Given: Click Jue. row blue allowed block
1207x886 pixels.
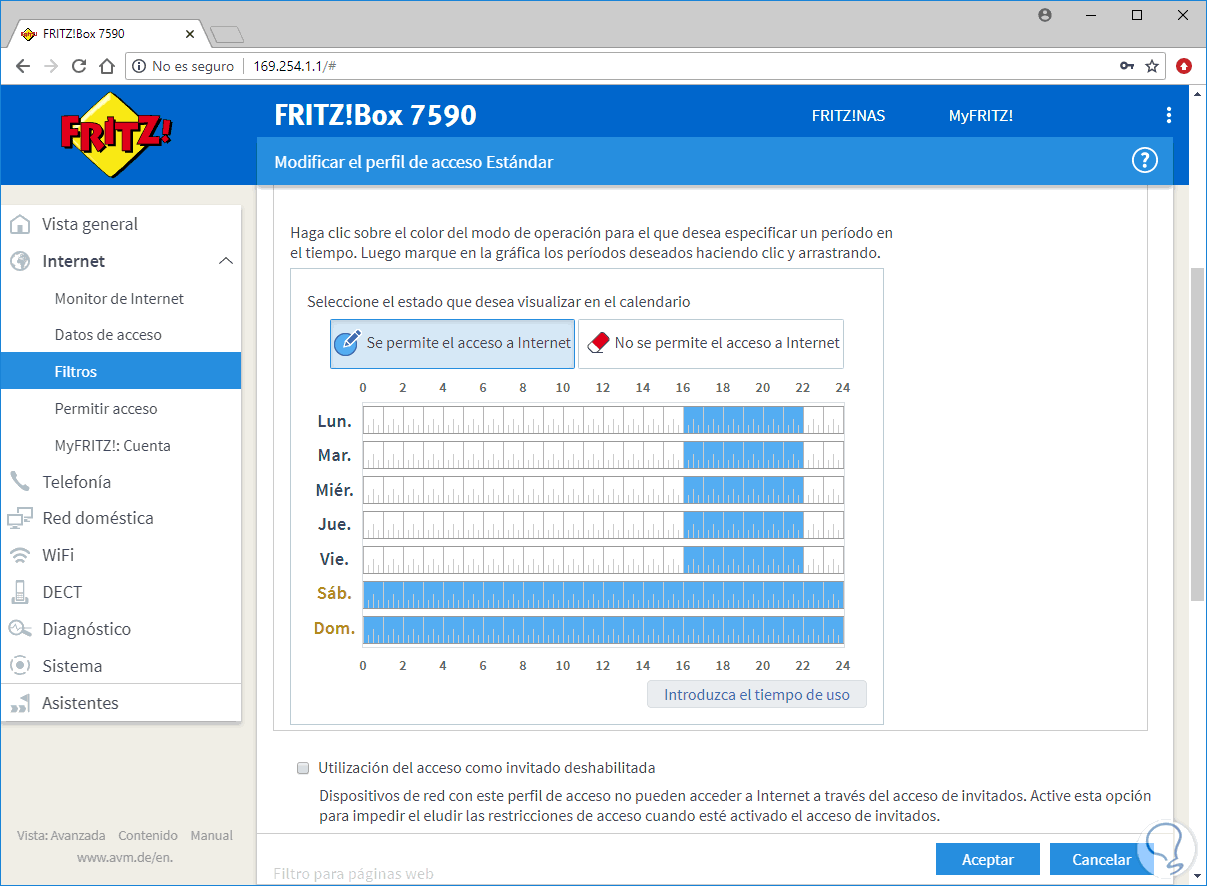Looking at the screenshot, I should click(743, 524).
